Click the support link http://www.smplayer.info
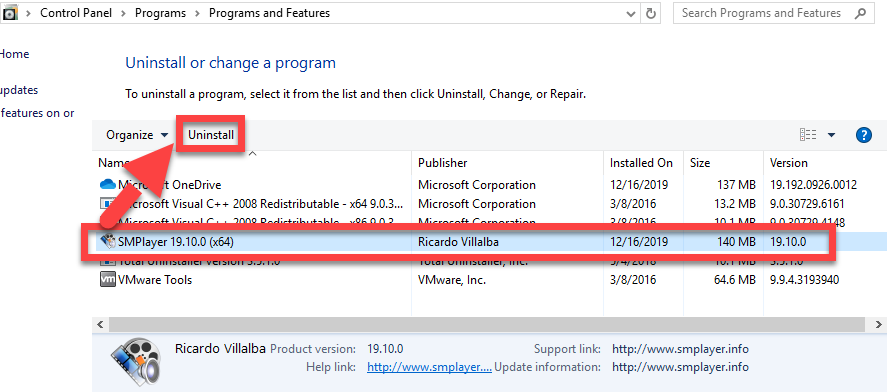The width and height of the screenshot is (887, 392). [680, 348]
